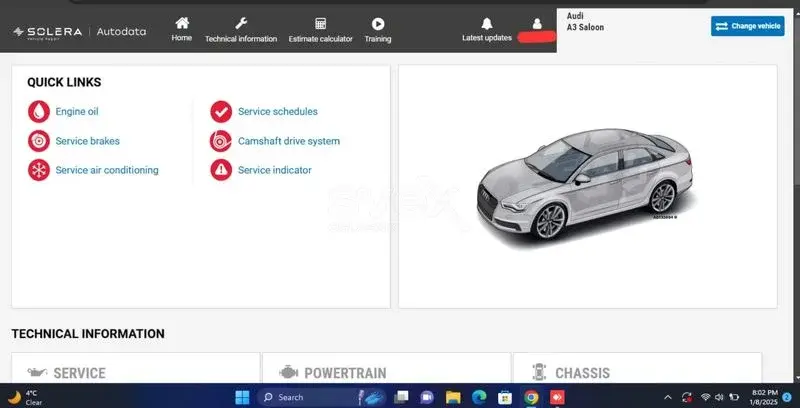Open the POWERTRAIN technical information card
Image resolution: width=800 pixels, height=408 pixels.
pyautogui.click(x=386, y=368)
